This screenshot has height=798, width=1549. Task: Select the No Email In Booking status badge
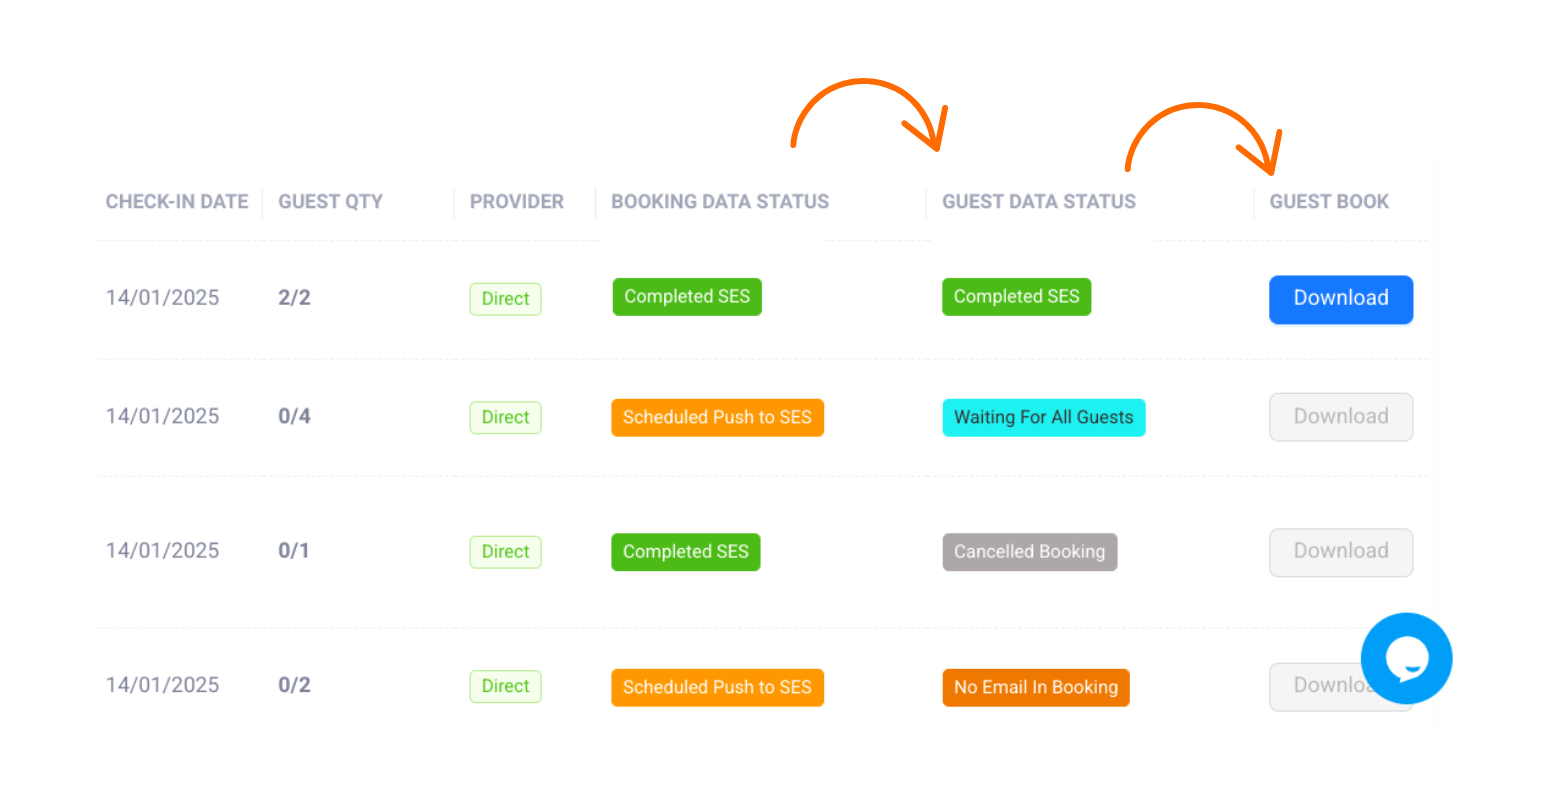tap(1035, 687)
